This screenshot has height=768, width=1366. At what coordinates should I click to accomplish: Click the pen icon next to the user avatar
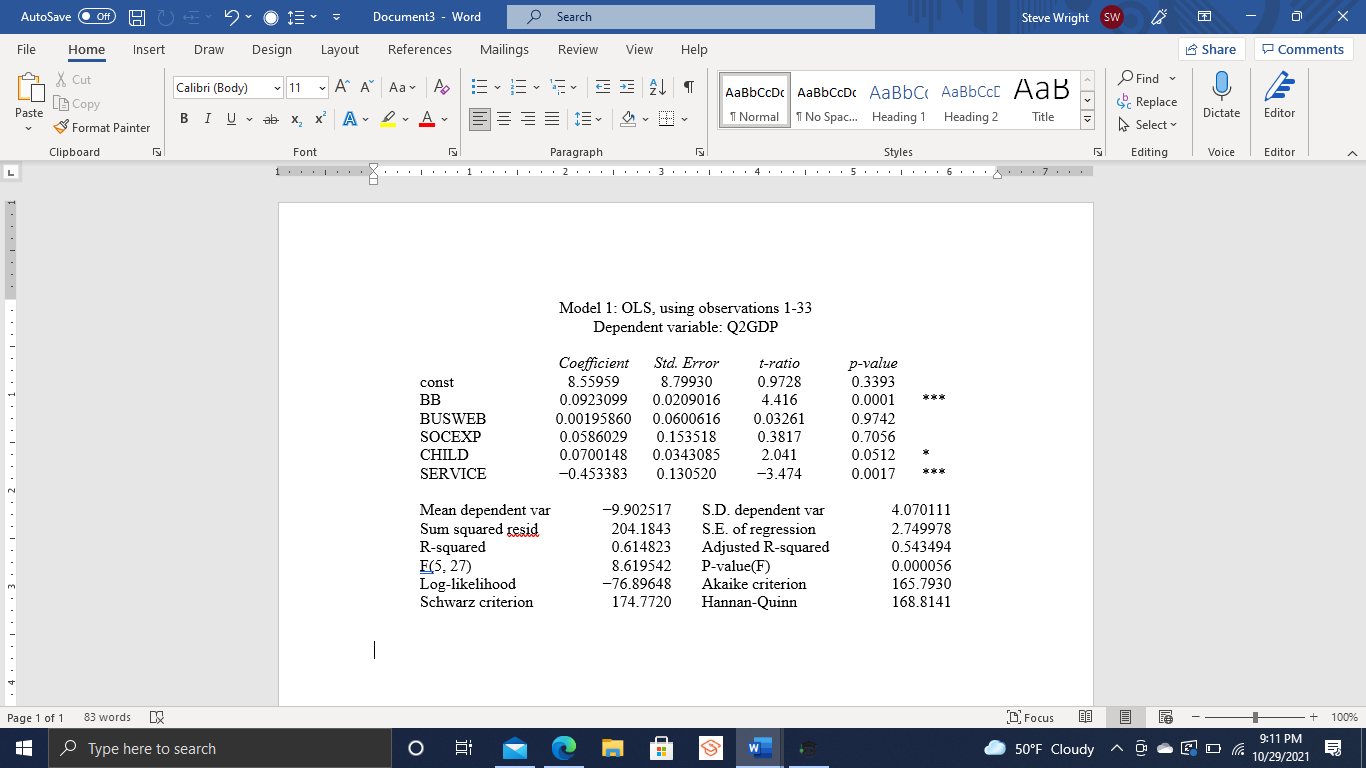pyautogui.click(x=1160, y=17)
